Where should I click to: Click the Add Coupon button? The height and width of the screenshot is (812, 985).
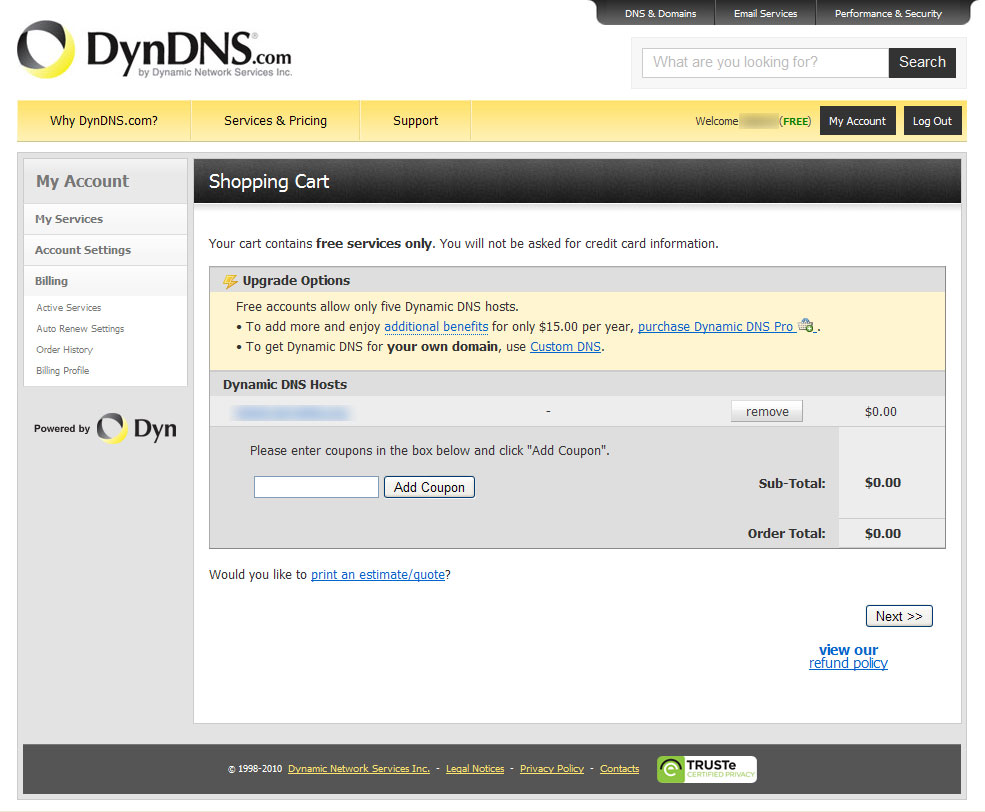pos(429,487)
